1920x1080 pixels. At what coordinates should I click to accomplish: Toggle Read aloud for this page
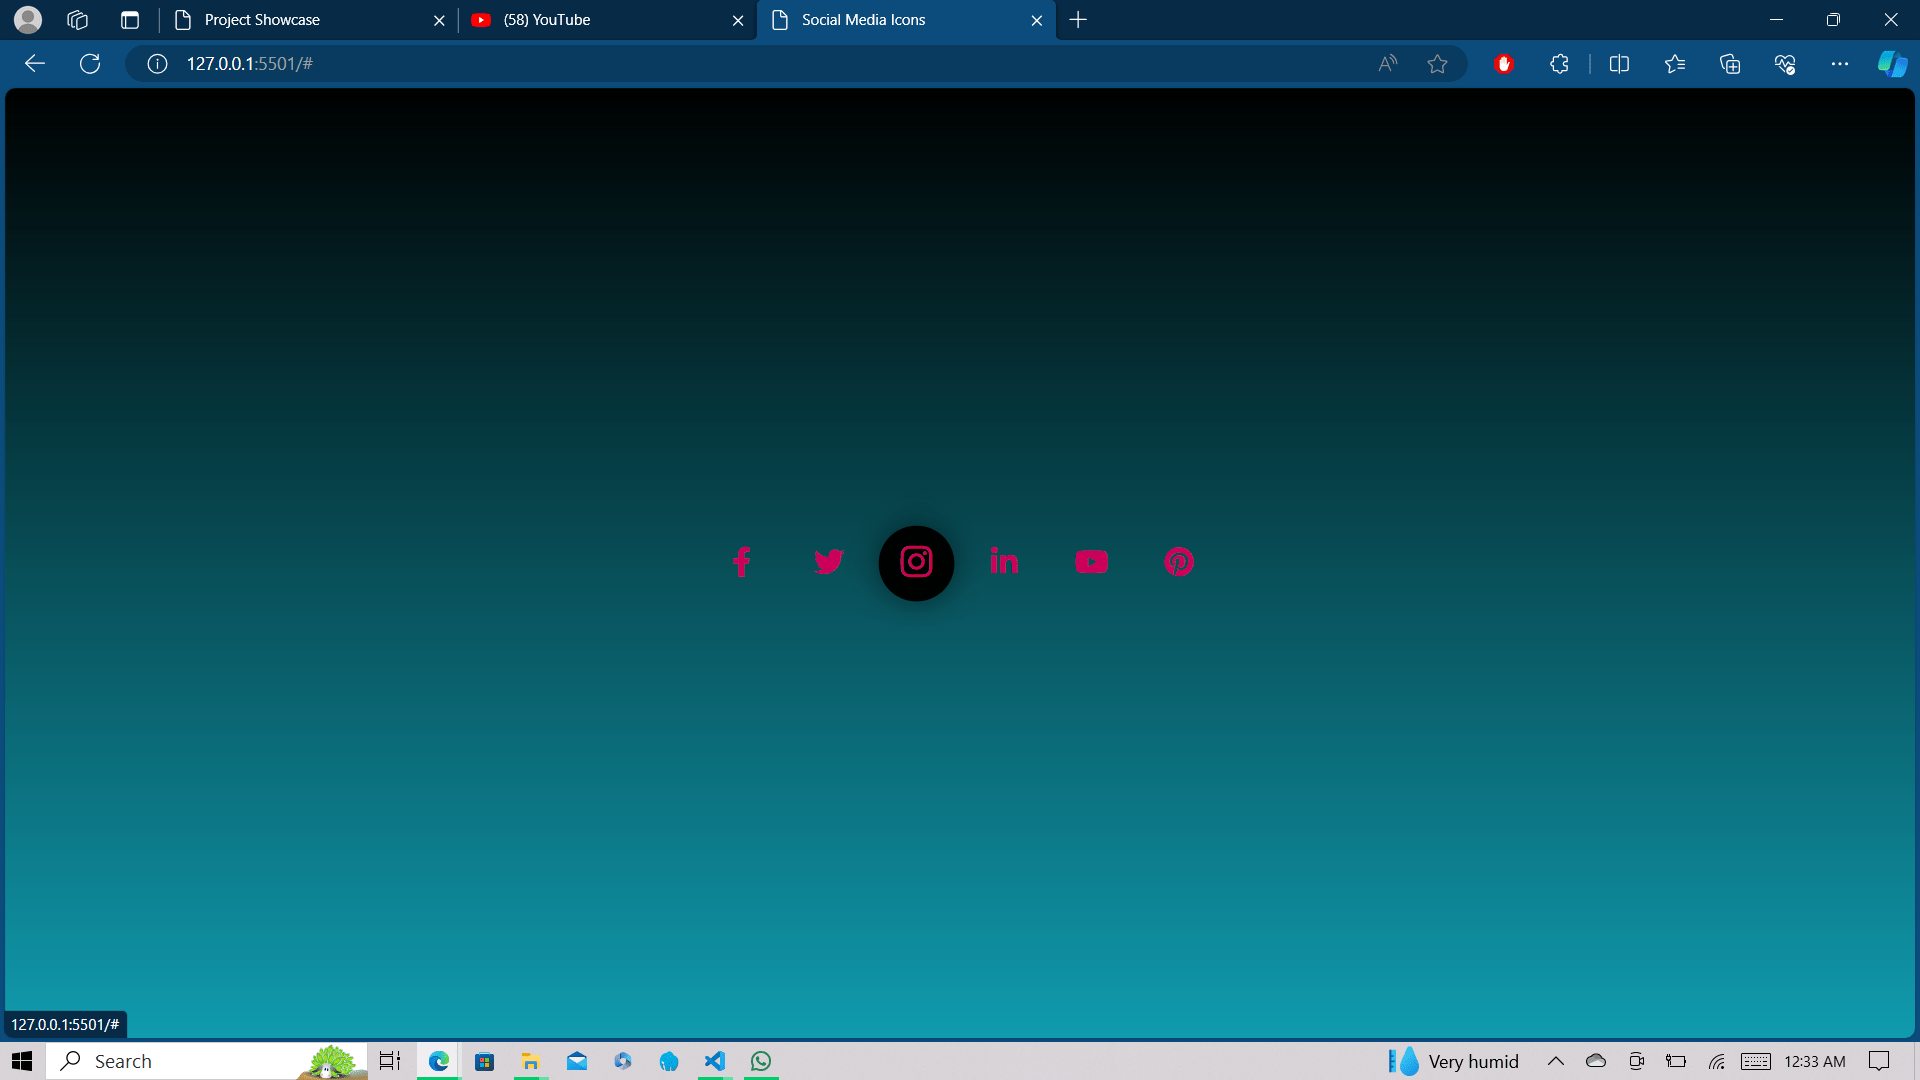[1387, 64]
